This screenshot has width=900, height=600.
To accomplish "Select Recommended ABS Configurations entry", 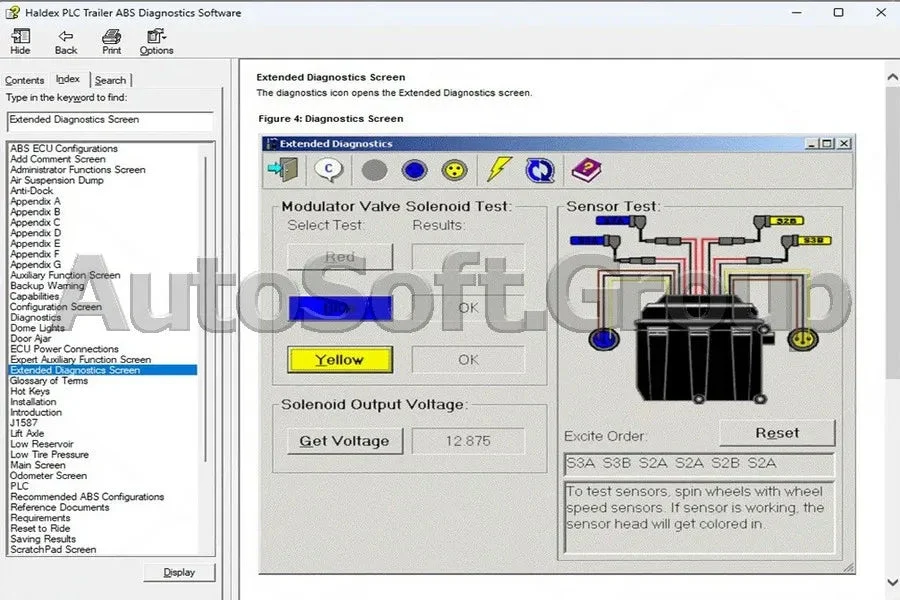I will [x=87, y=497].
